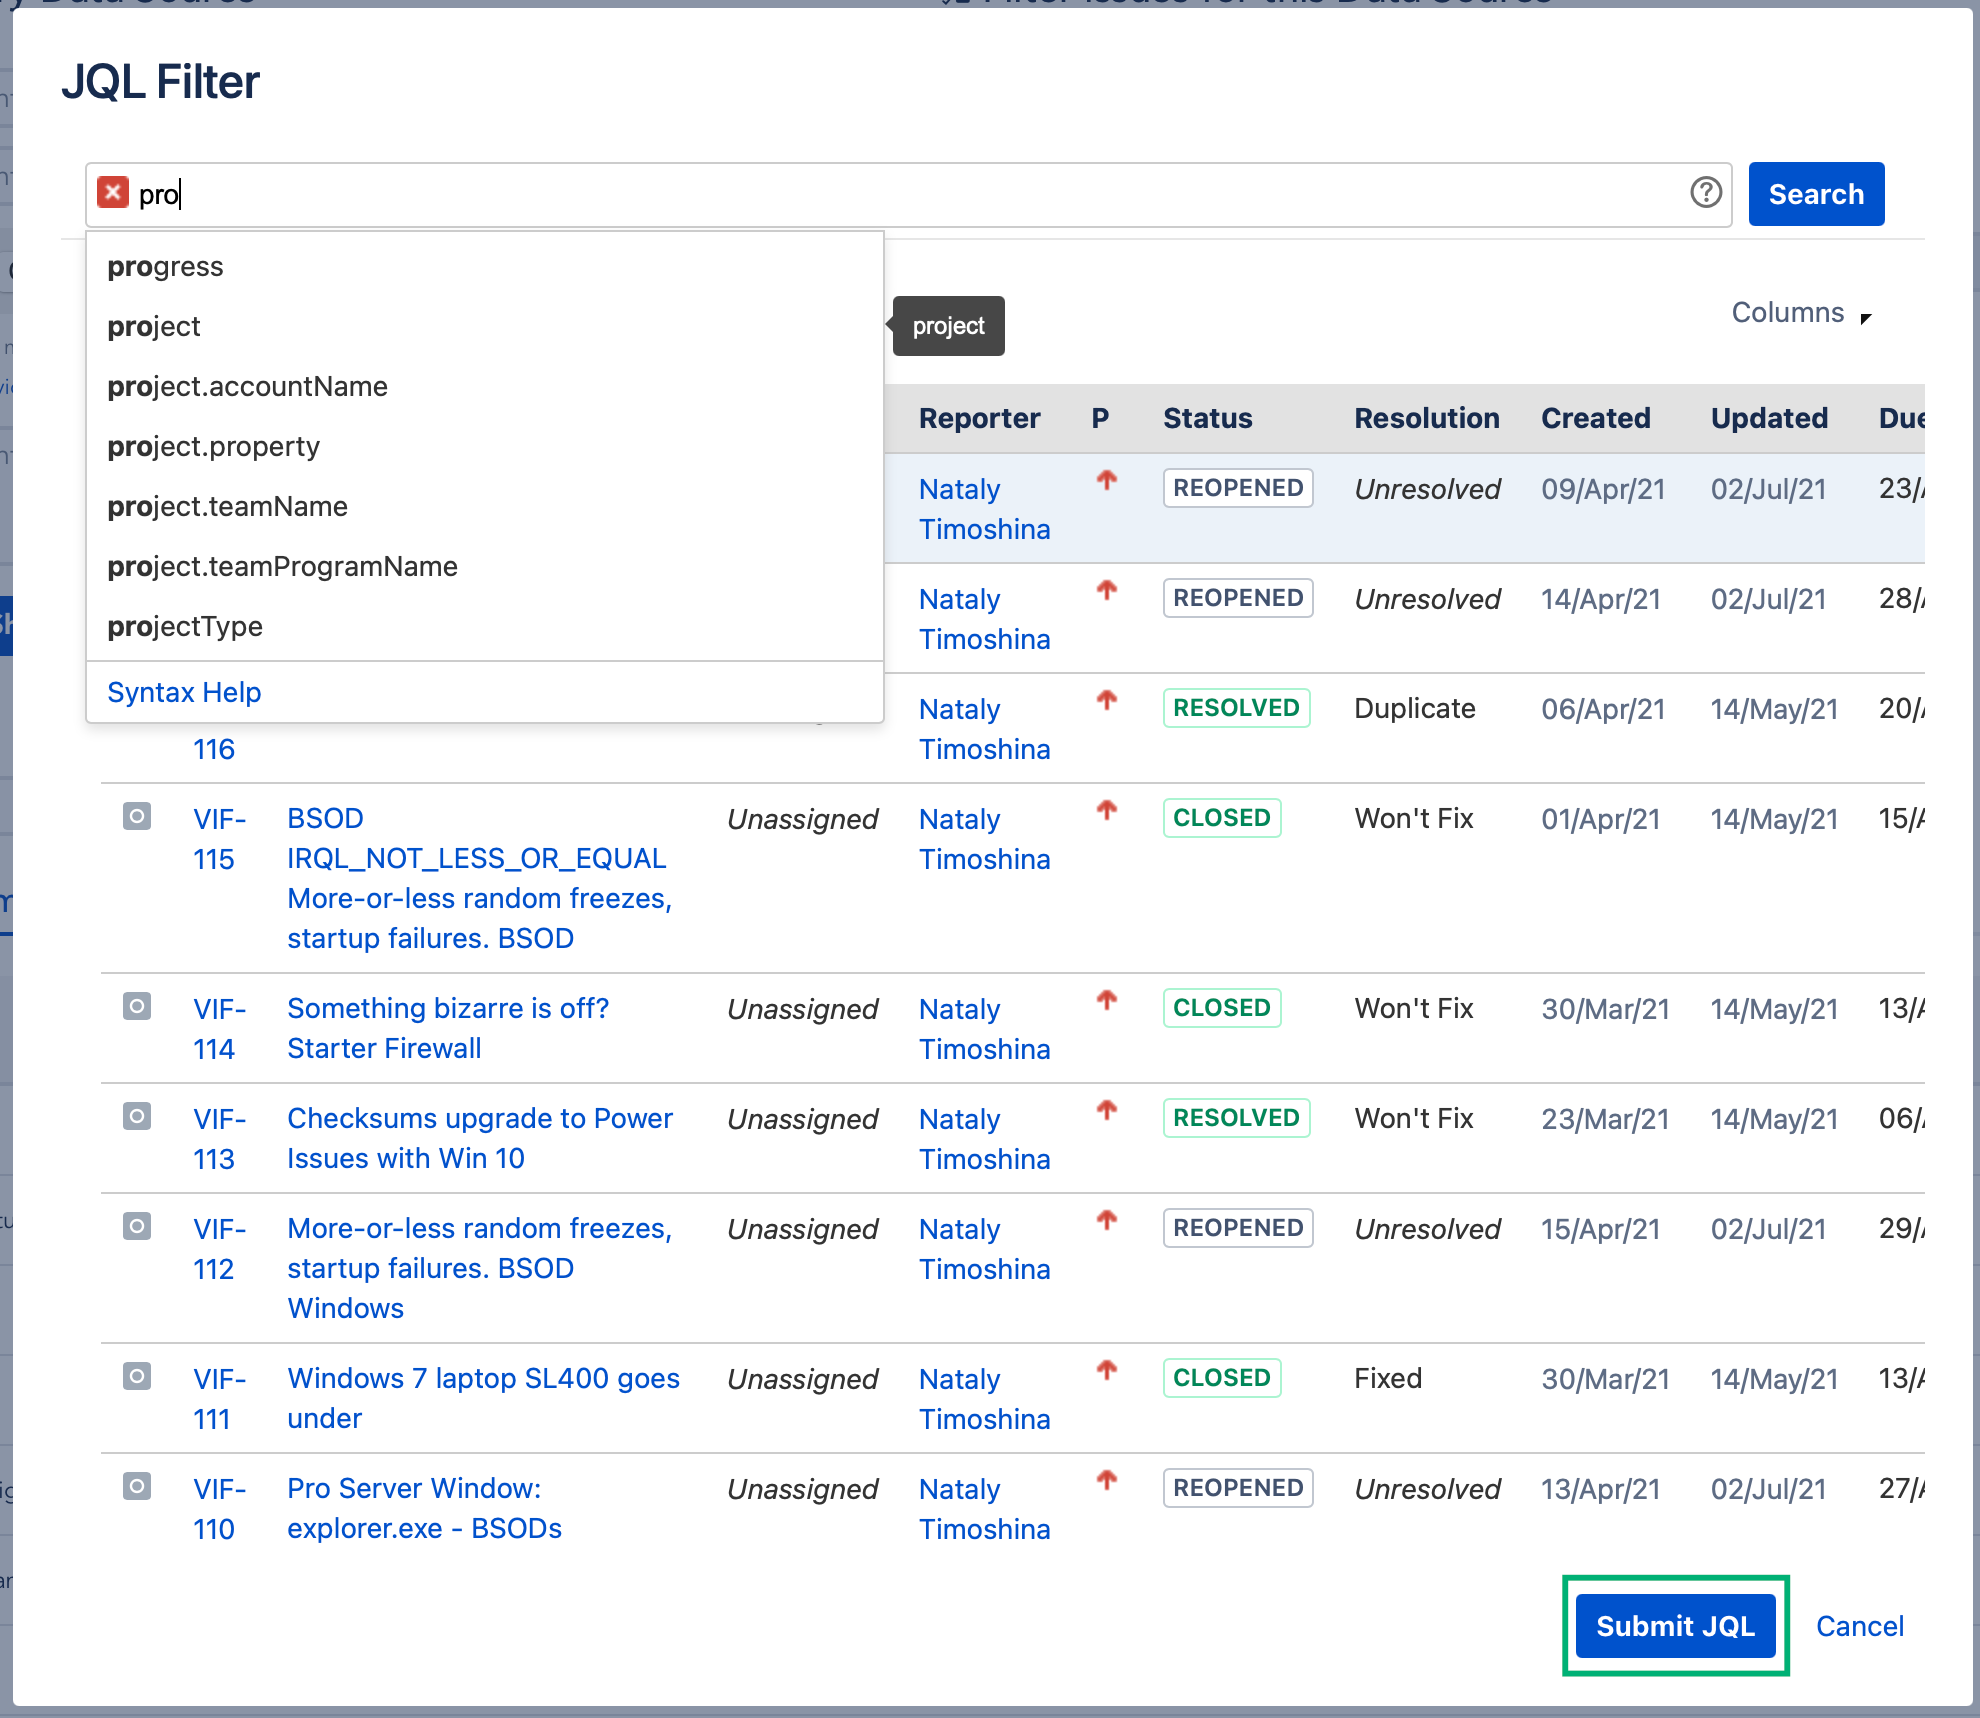Clear the query using the red X icon
This screenshot has width=1980, height=1718.
(113, 192)
